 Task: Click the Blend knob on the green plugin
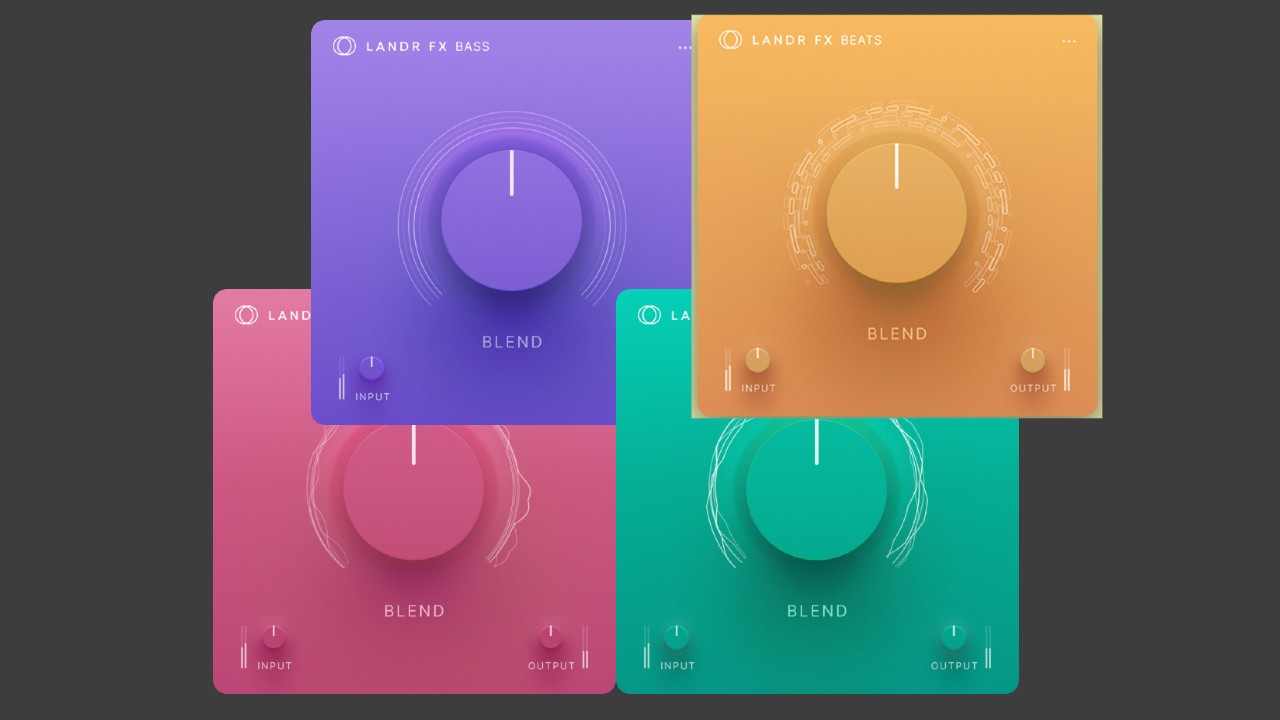click(817, 490)
